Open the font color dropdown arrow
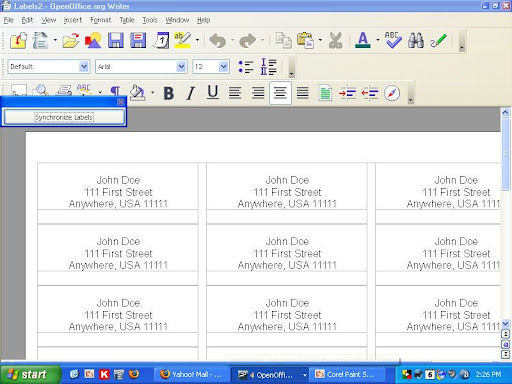512x384 pixels. (378, 40)
